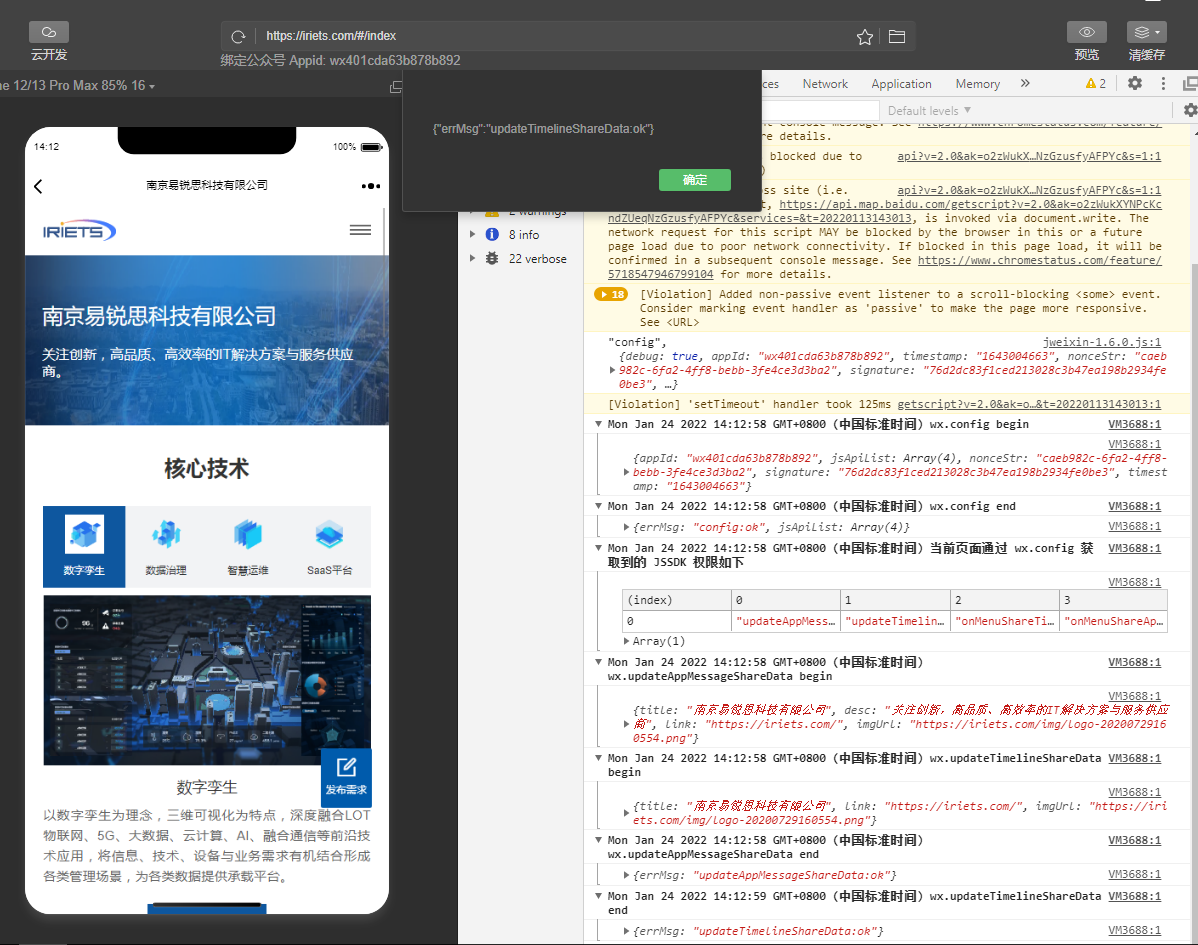This screenshot has height=945, width=1198.
Task: Select the SaaS平台 technology tab
Action: coord(330,546)
